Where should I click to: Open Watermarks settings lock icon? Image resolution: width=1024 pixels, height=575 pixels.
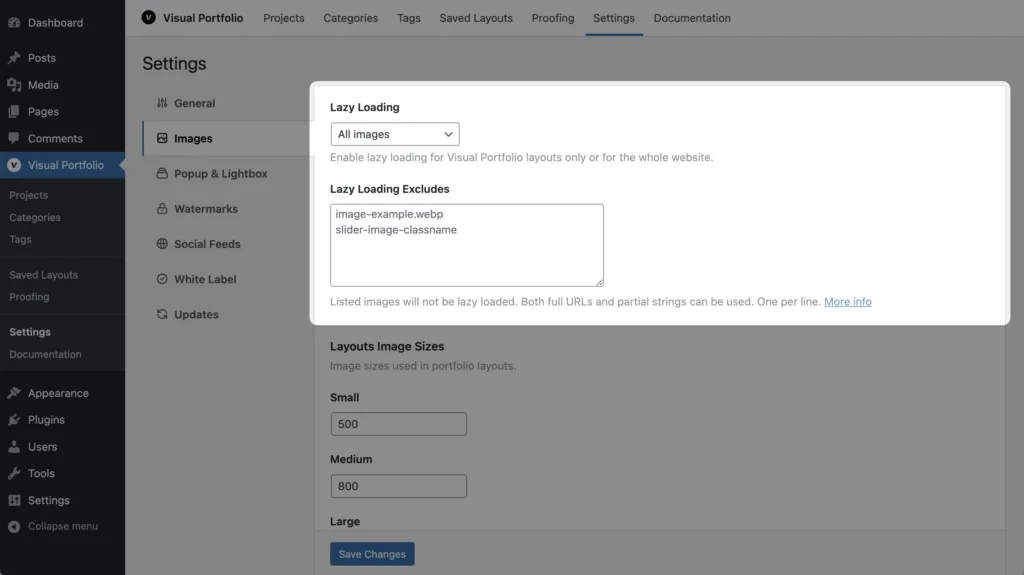(x=162, y=209)
